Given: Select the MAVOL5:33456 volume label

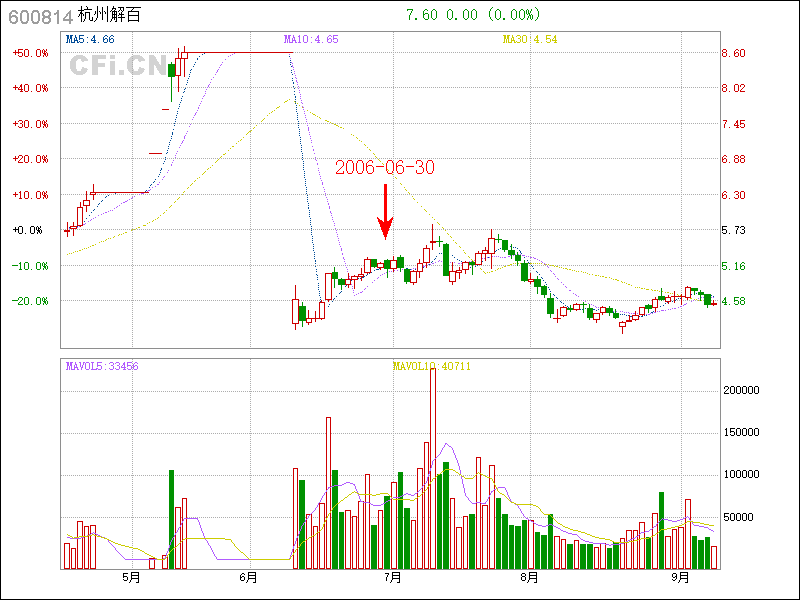Looking at the screenshot, I should [102, 366].
